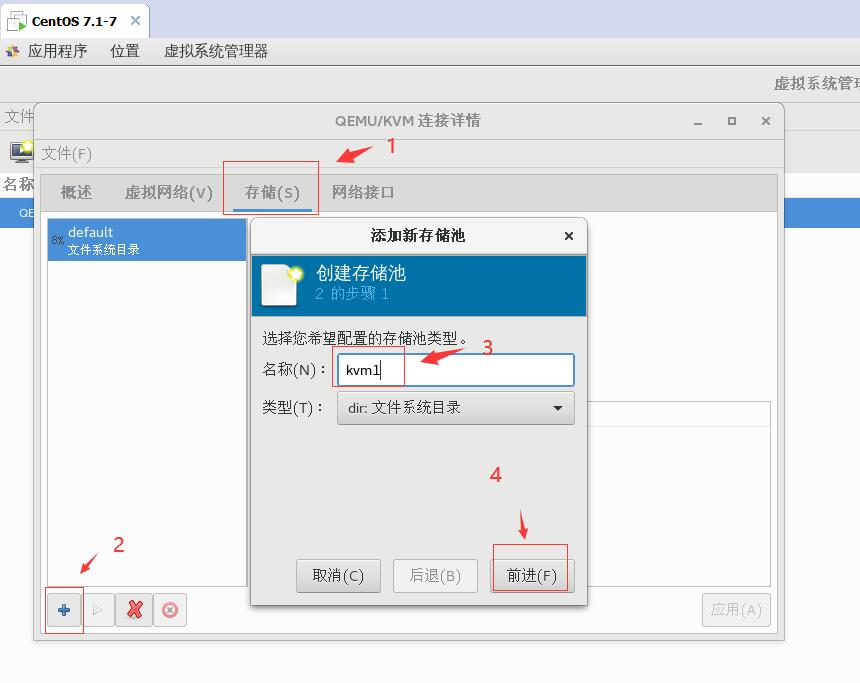Image resolution: width=860 pixels, height=683 pixels.
Task: Click the 后退(B) back button
Action: tap(435, 575)
